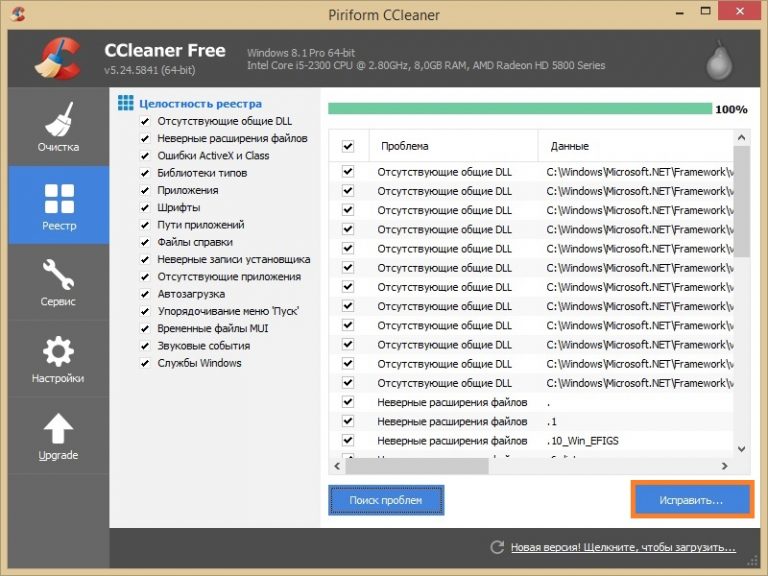Click the horizontal scrollbar right arrow

(x=724, y=466)
